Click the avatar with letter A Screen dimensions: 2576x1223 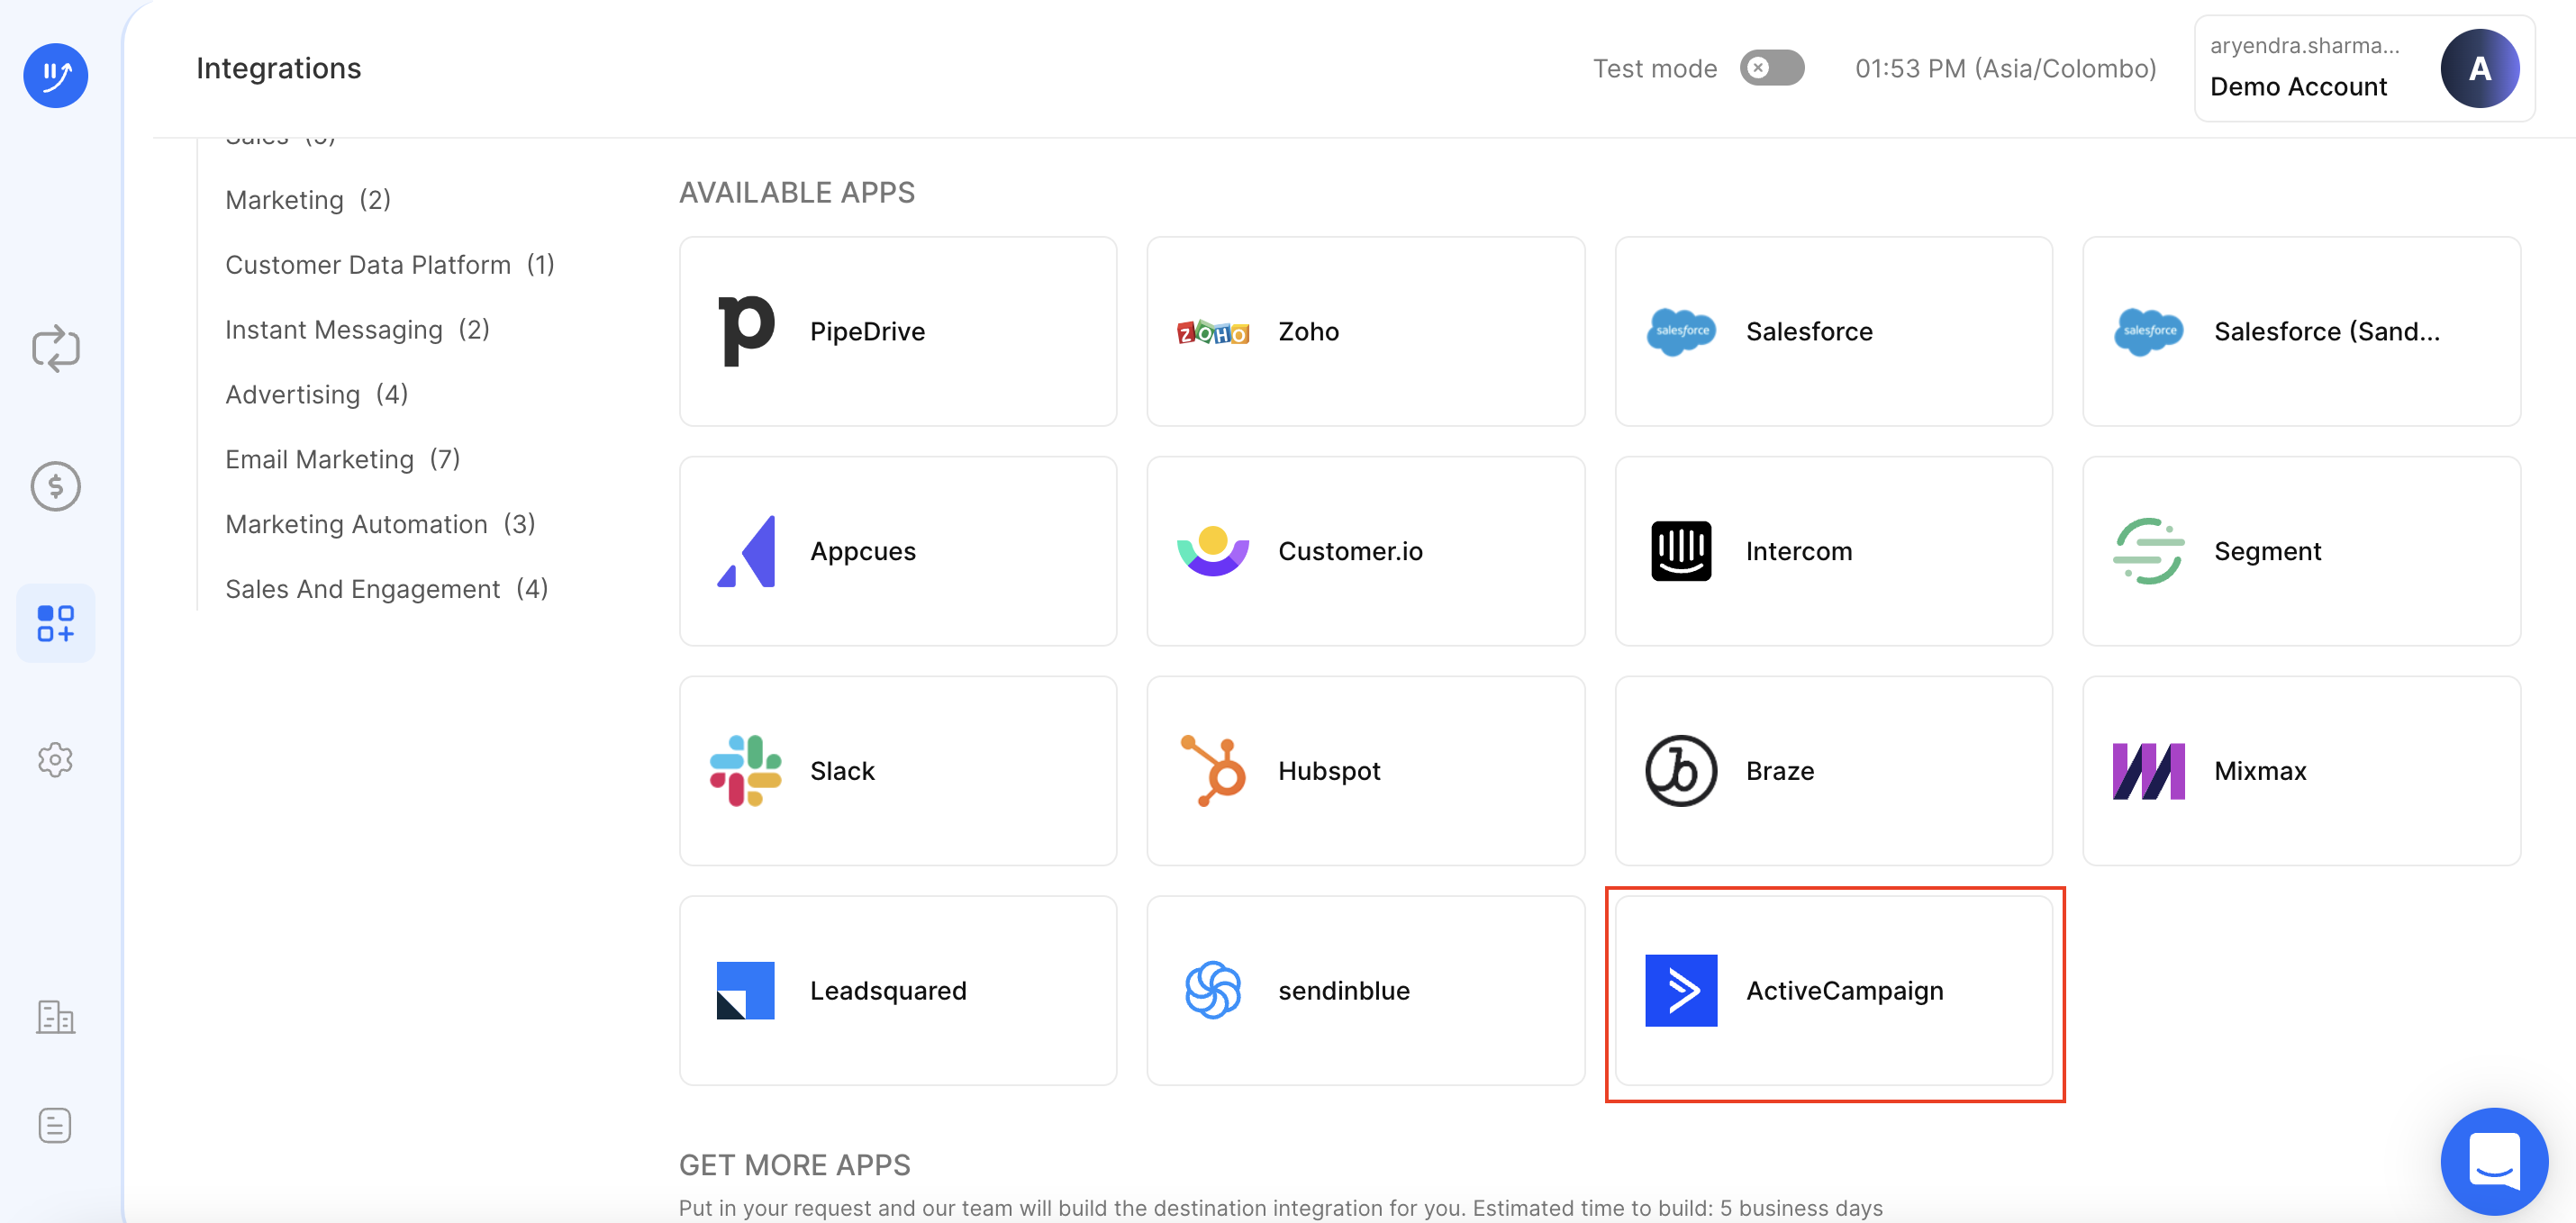2479,68
